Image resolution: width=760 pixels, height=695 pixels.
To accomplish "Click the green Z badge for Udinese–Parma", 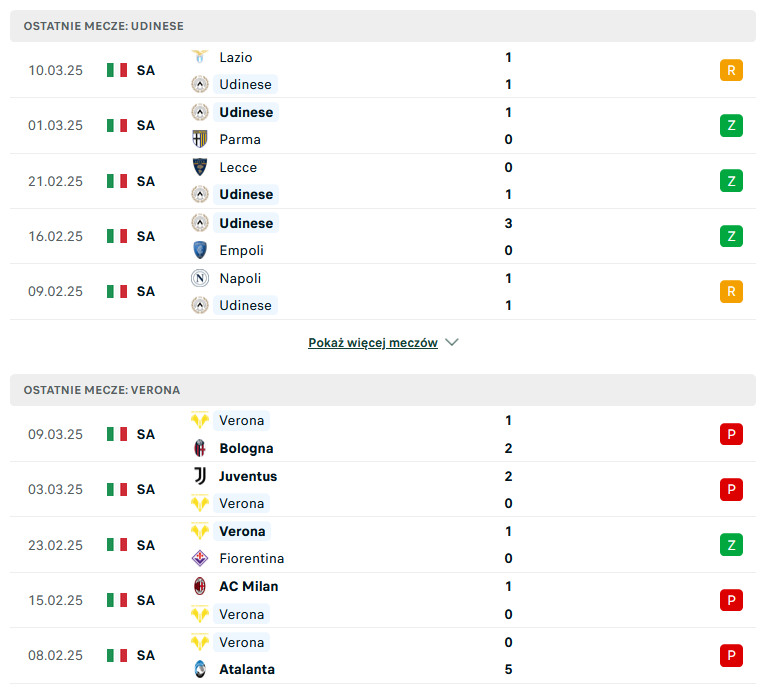I will [x=731, y=126].
